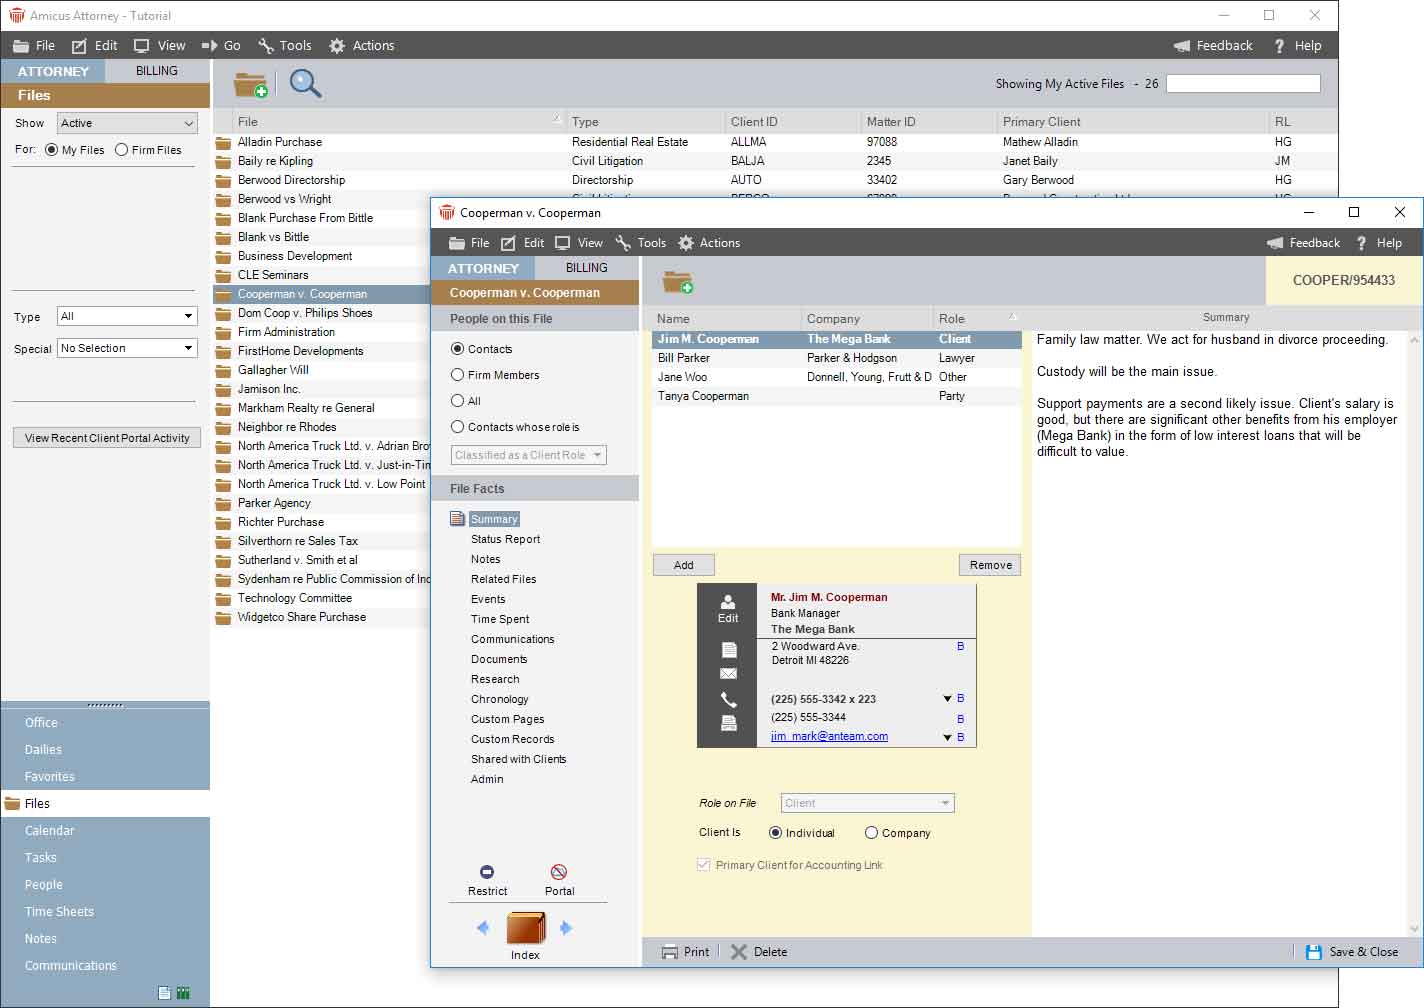
Task: Click the Portal icon
Action: (x=559, y=872)
